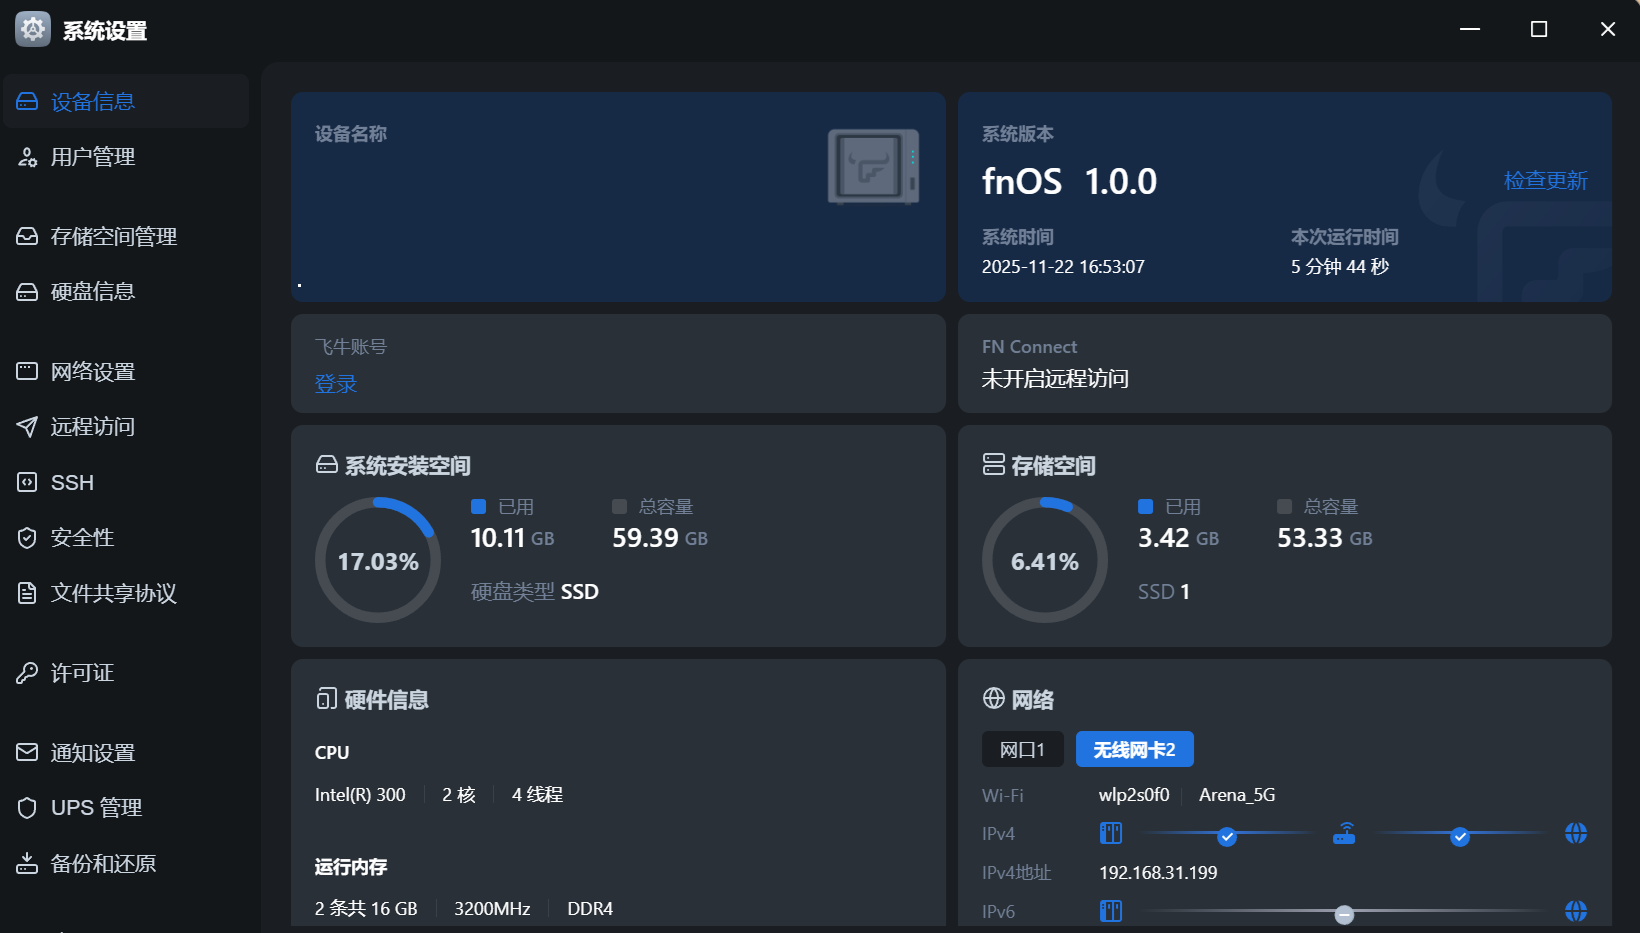The height and width of the screenshot is (933, 1640).
Task: Click 登录 under 飞牛账号
Action: (336, 384)
